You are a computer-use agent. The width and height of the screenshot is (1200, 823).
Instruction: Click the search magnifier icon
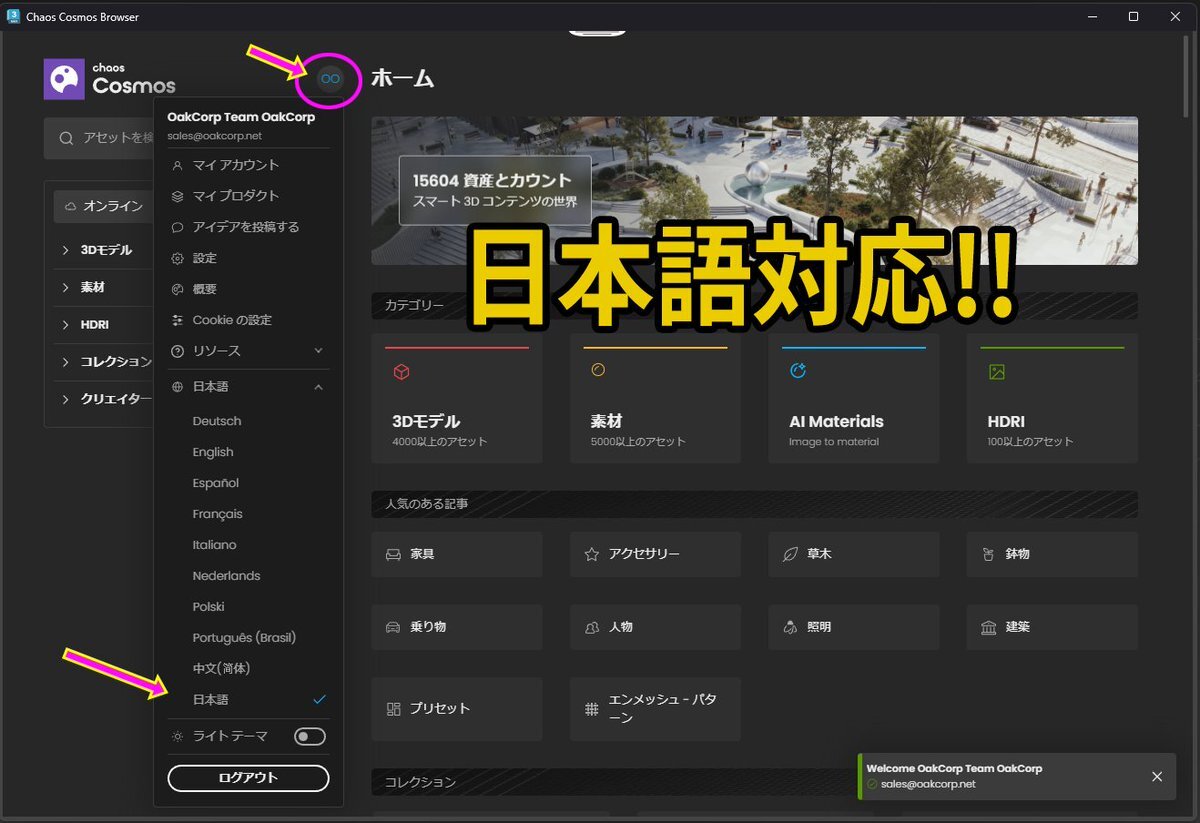click(x=66, y=138)
